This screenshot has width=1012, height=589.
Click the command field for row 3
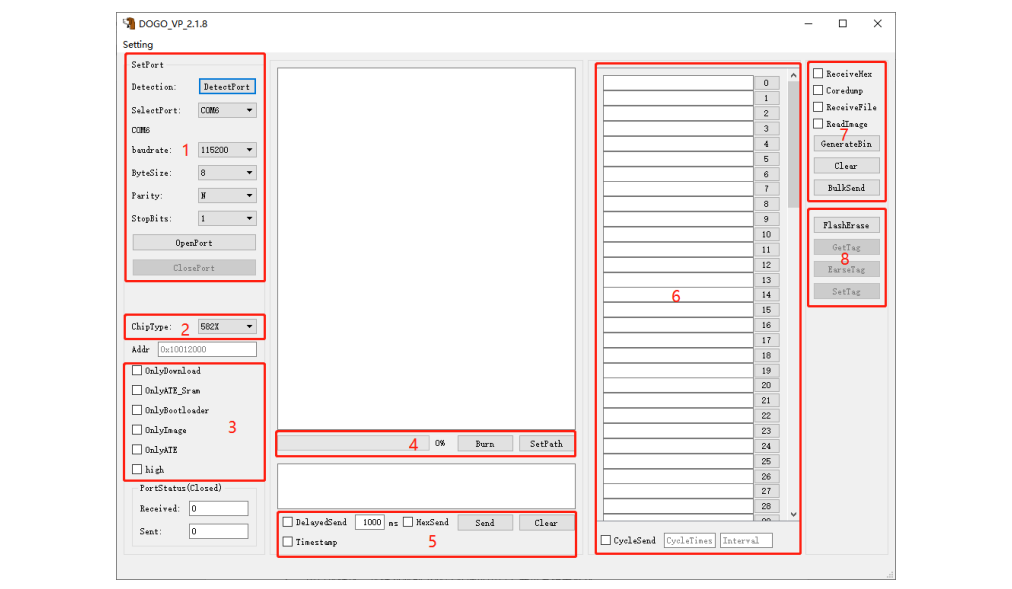[678, 128]
